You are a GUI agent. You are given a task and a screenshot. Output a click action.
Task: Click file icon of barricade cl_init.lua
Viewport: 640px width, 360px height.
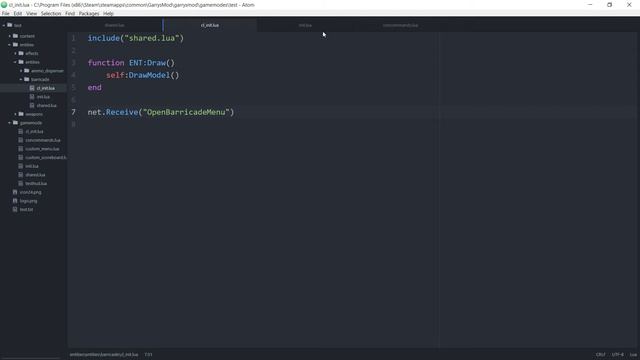coord(32,88)
